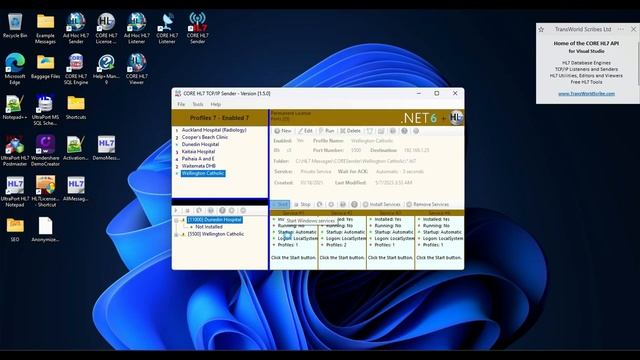Screen dimensions: 640x360
Task: Click the star icon on TransWorld Scribes panel
Action: click(541, 29)
